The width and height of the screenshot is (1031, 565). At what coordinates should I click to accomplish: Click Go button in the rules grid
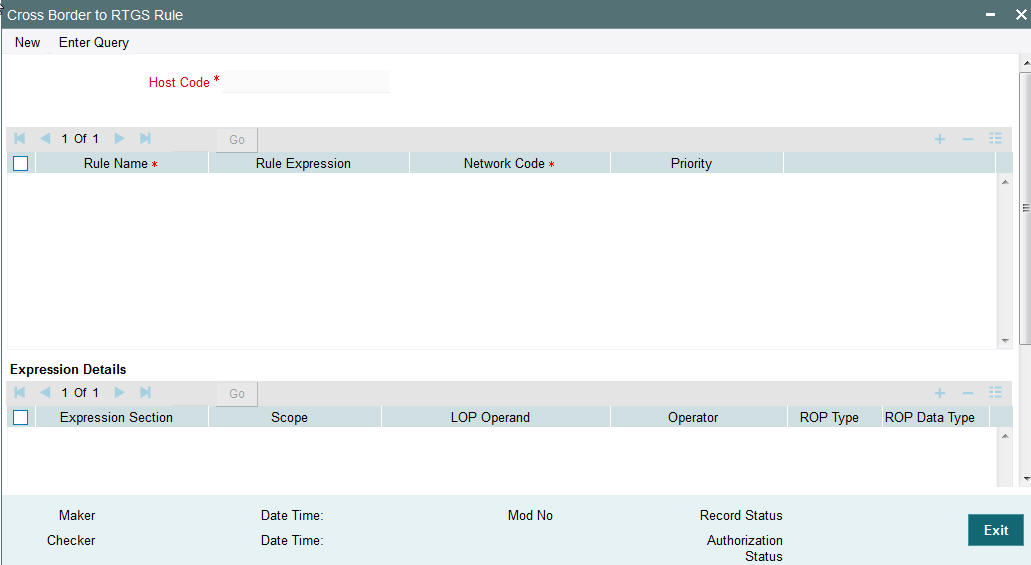tap(237, 139)
